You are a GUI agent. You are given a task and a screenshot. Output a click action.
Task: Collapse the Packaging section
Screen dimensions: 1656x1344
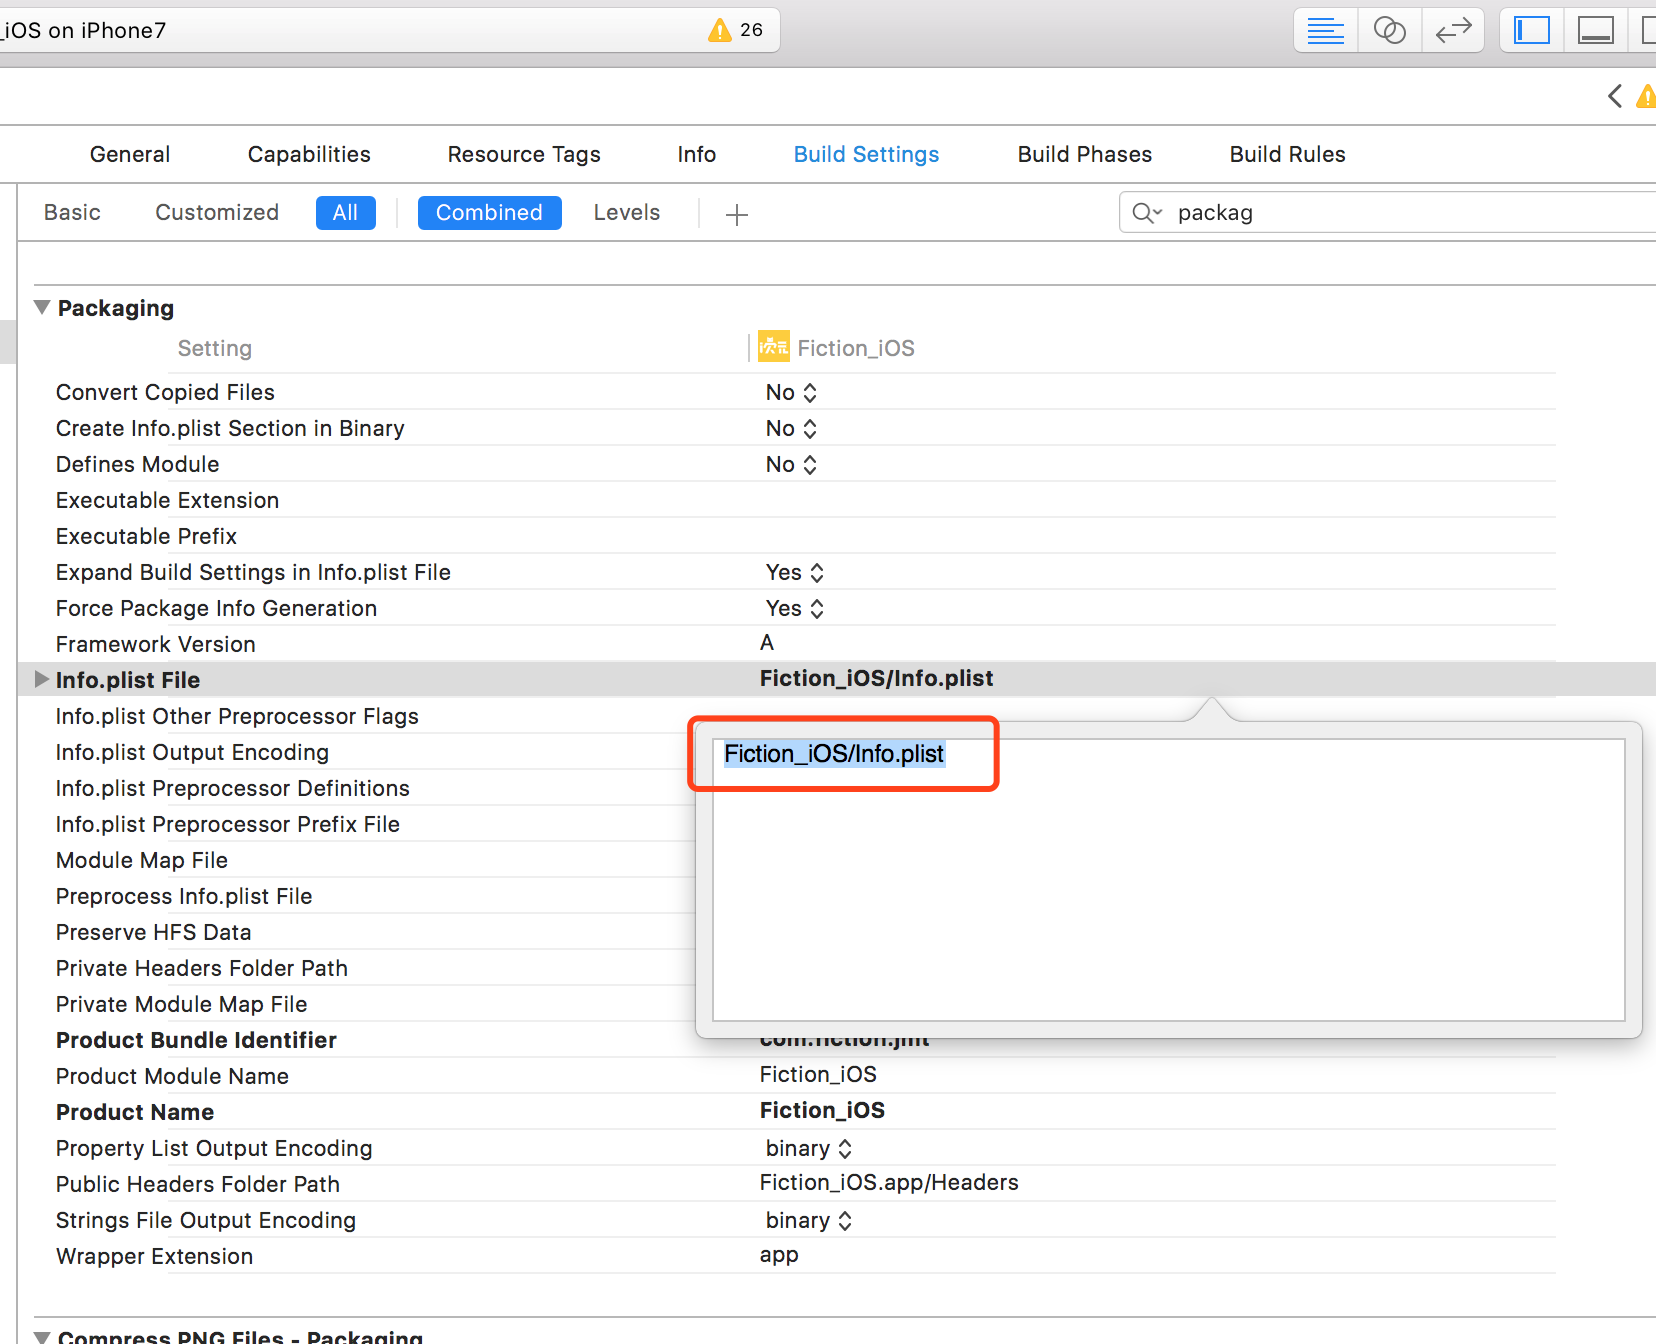point(42,307)
